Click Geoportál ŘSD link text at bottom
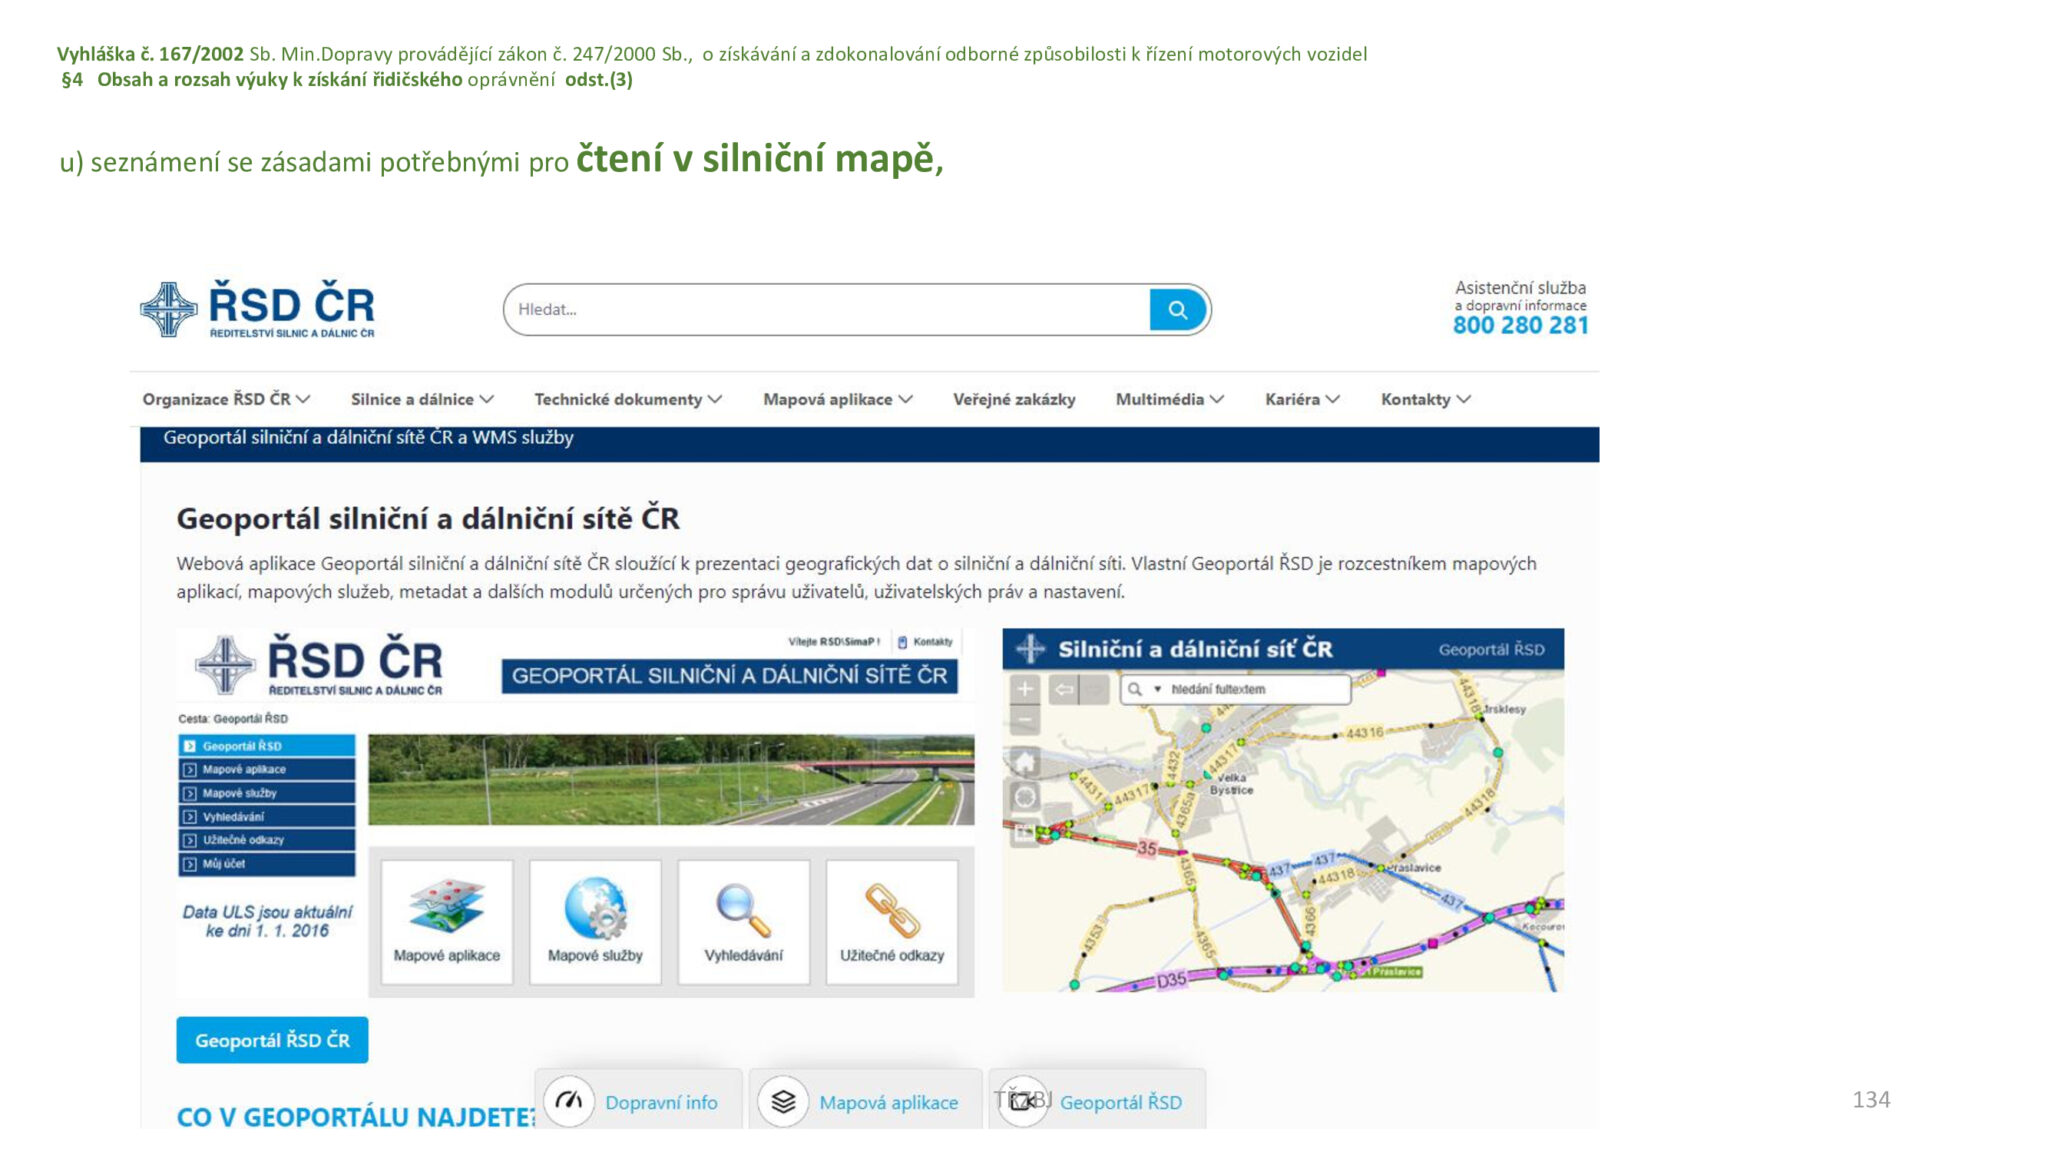Image resolution: width=2048 pixels, height=1152 pixels. pyautogui.click(x=1121, y=1102)
